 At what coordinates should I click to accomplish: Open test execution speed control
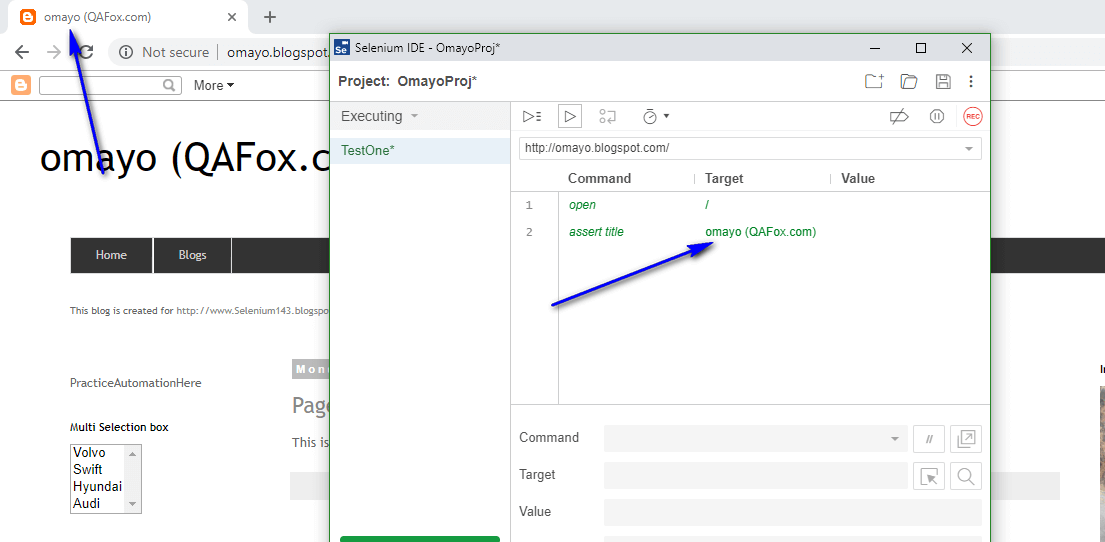(x=655, y=116)
